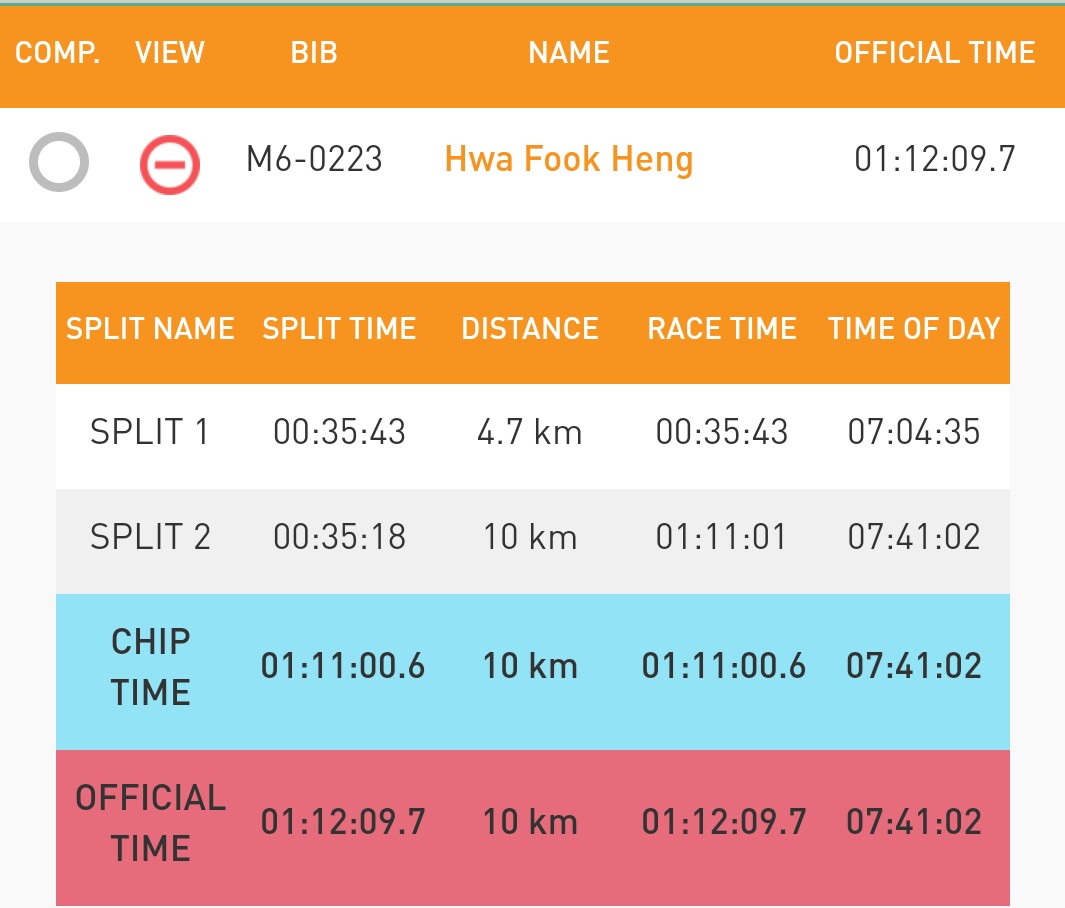The height and width of the screenshot is (908, 1065).
Task: Click bib number M6-0223
Action: 314,160
